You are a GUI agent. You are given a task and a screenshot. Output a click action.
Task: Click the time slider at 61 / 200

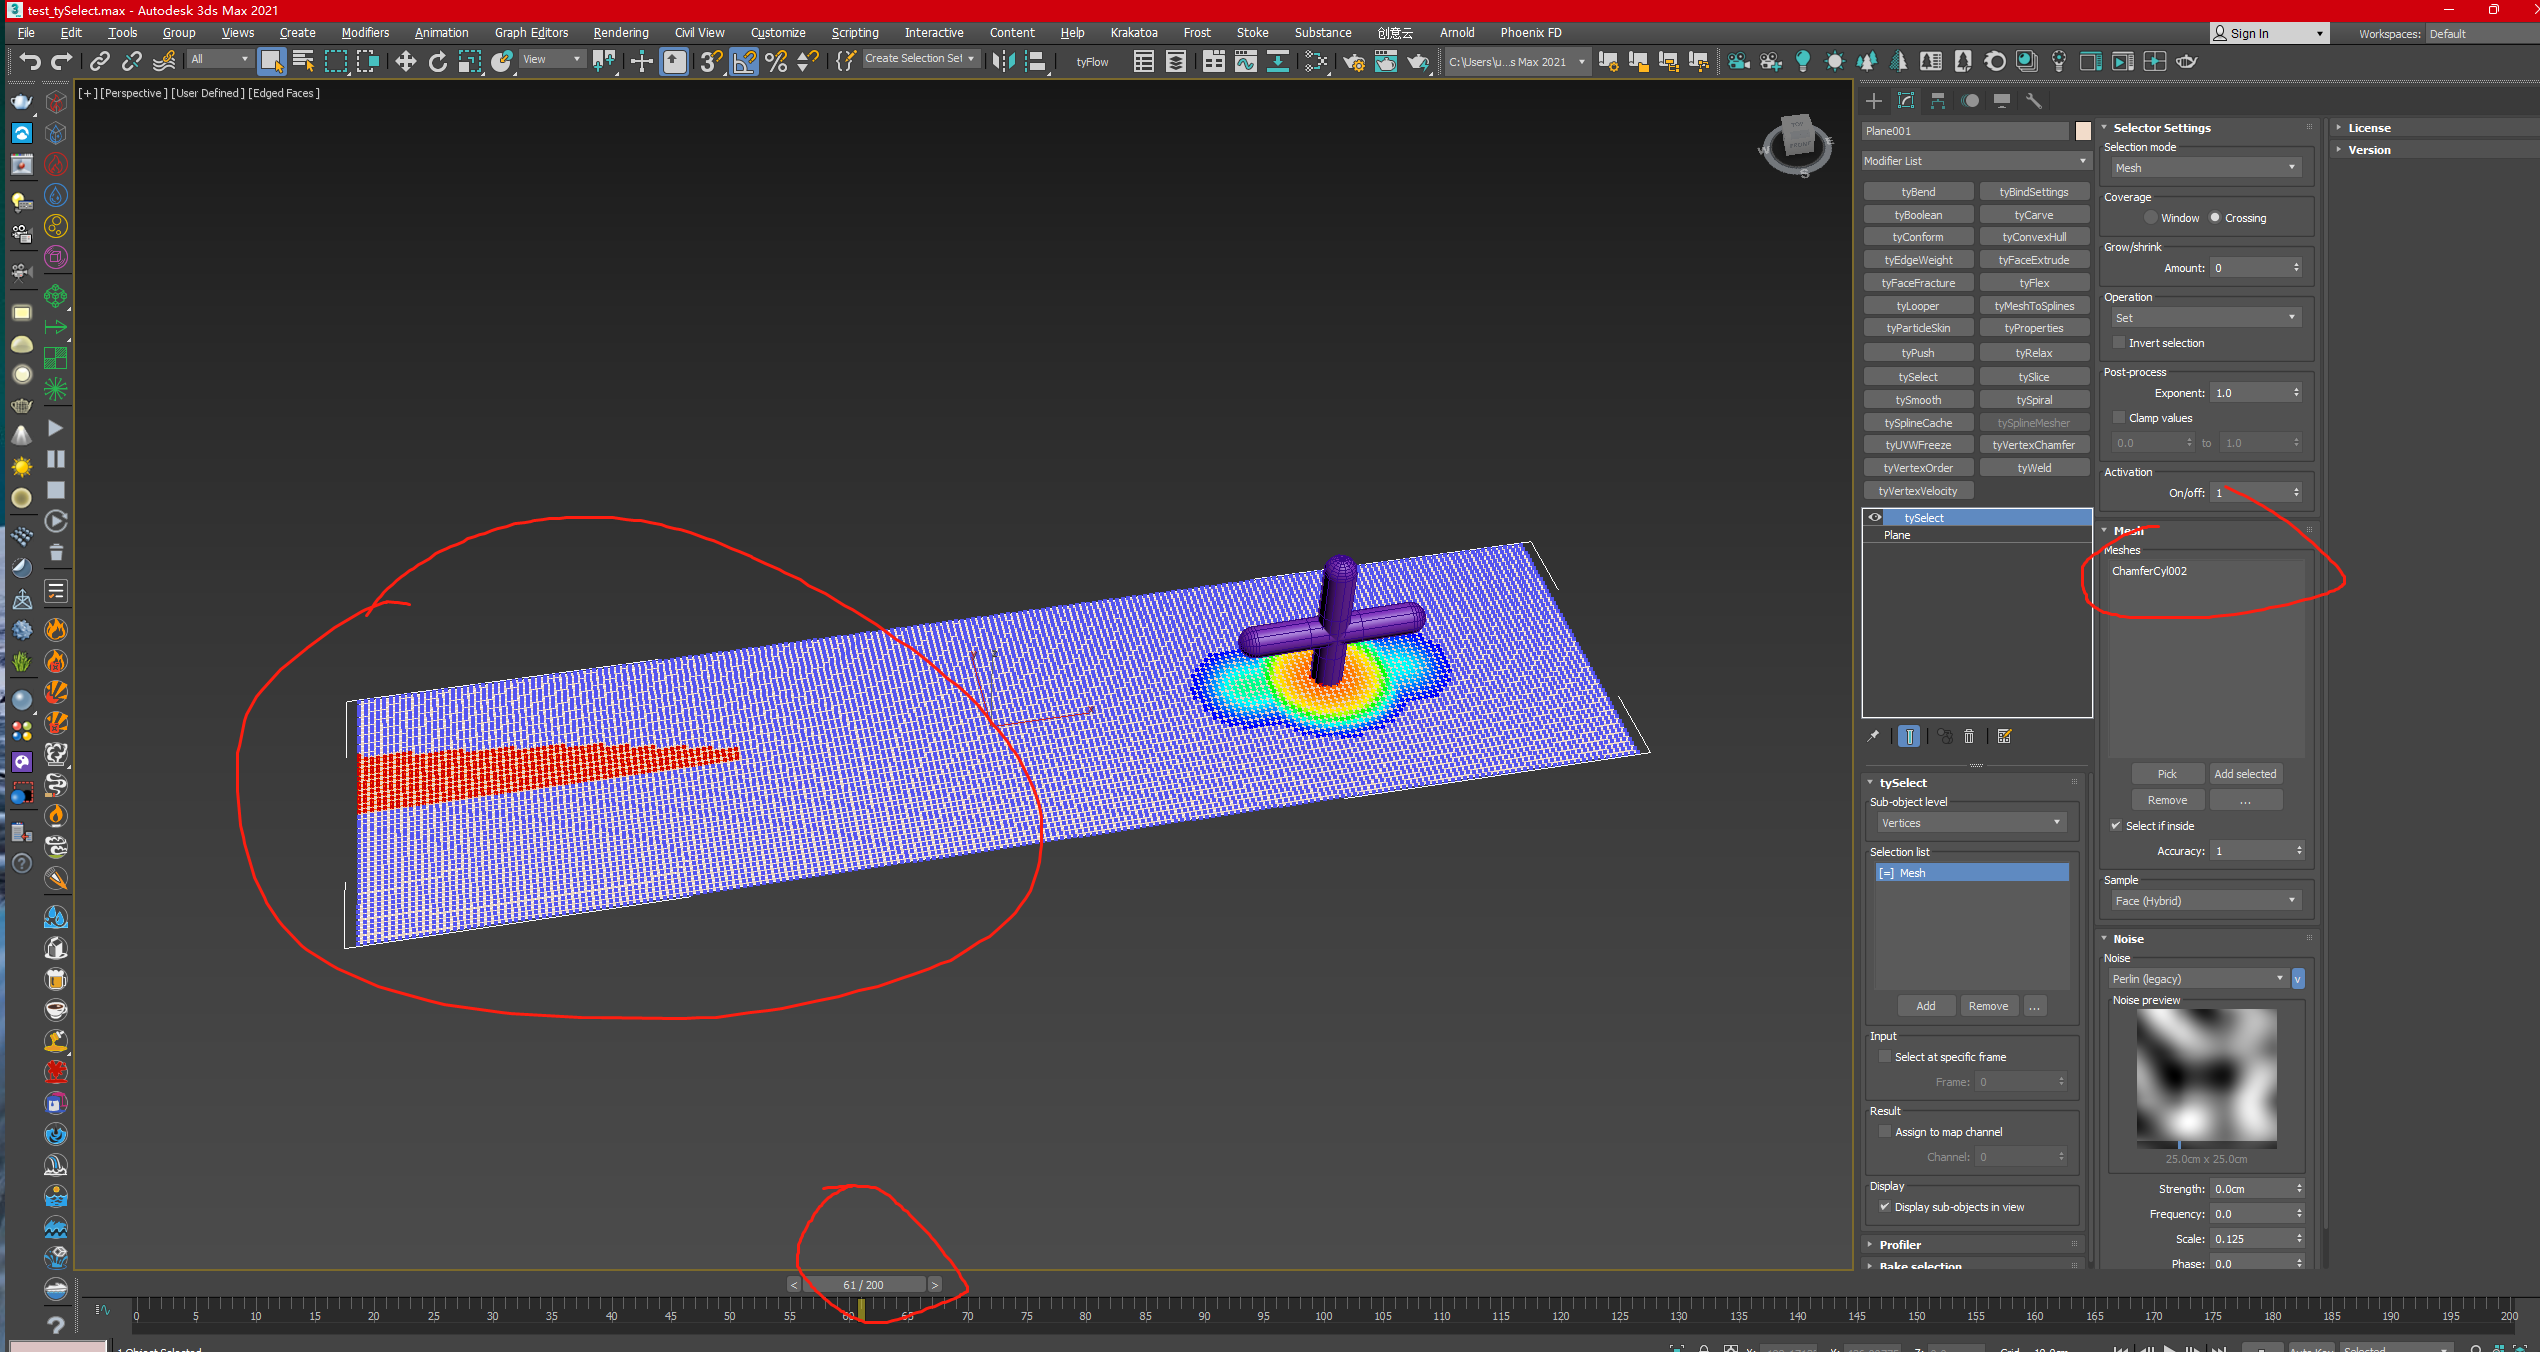pos(863,1285)
